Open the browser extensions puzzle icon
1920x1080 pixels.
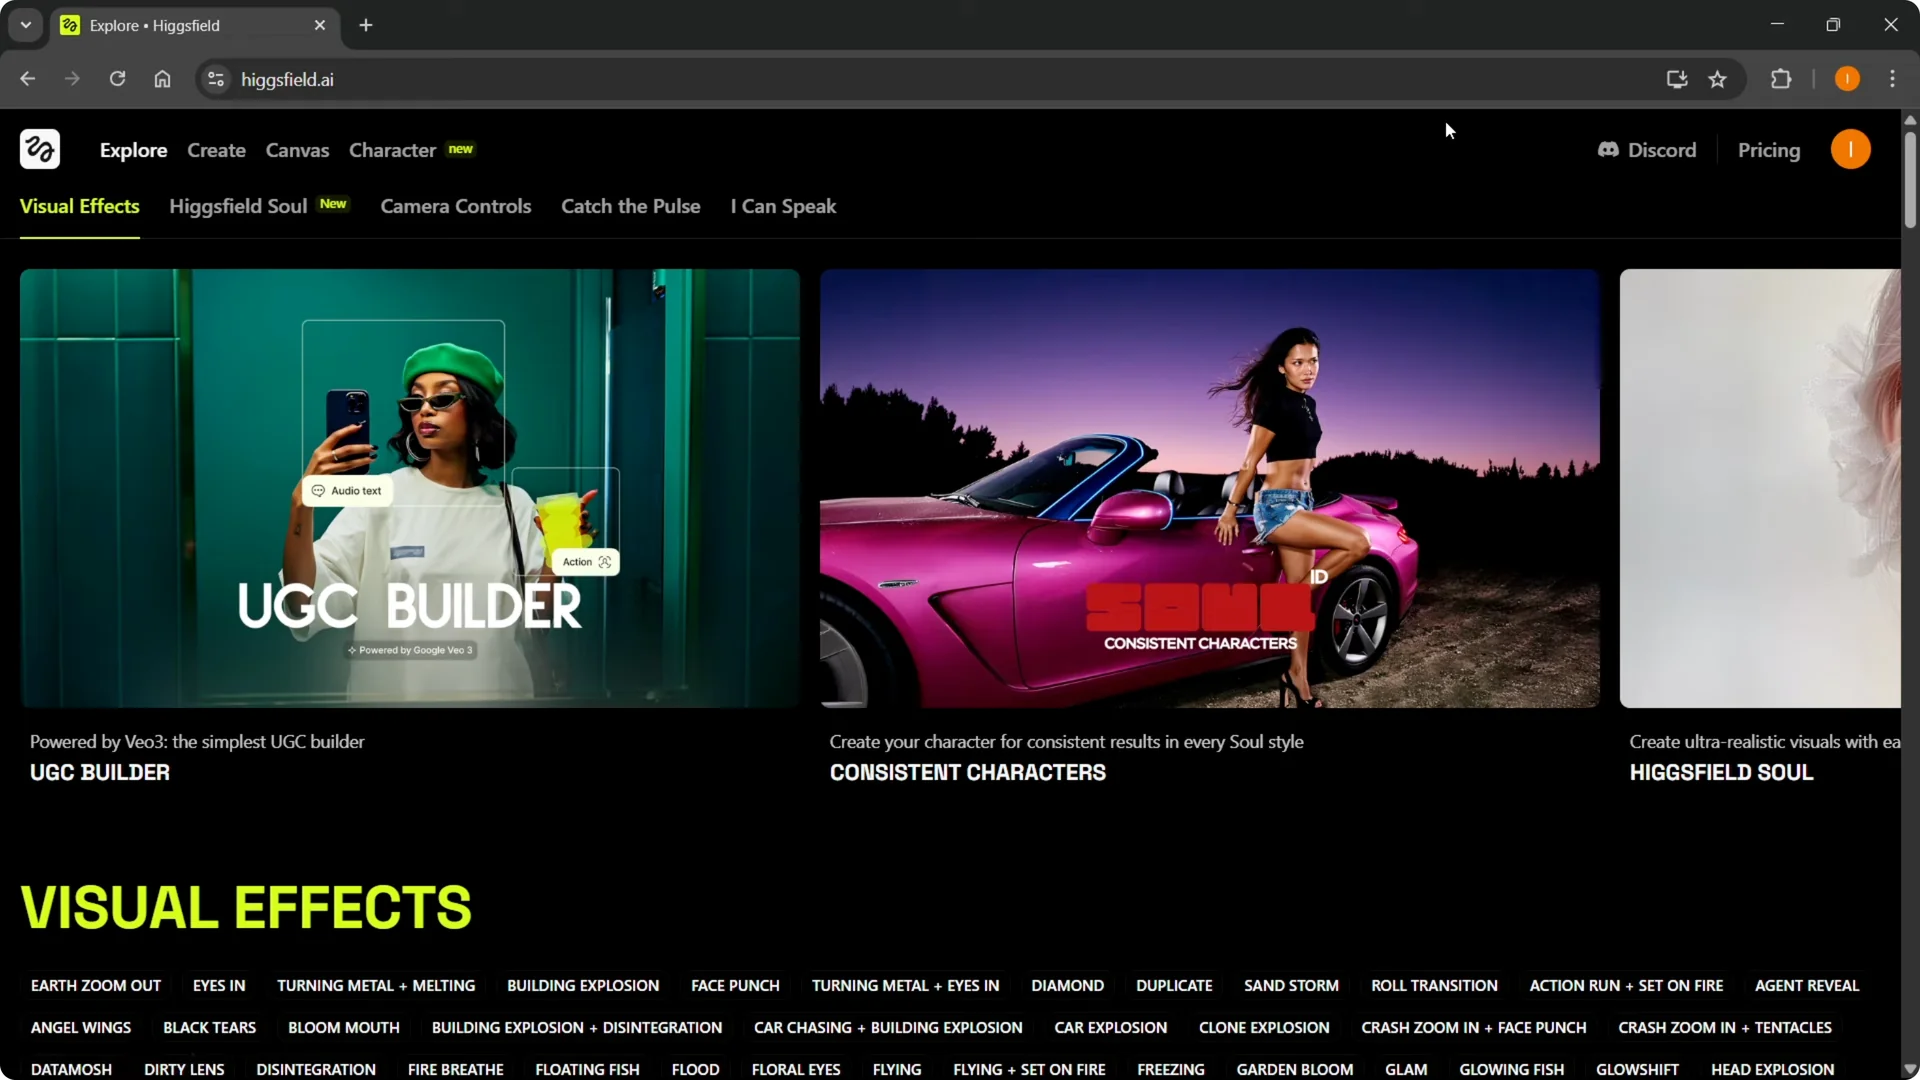coord(1781,79)
